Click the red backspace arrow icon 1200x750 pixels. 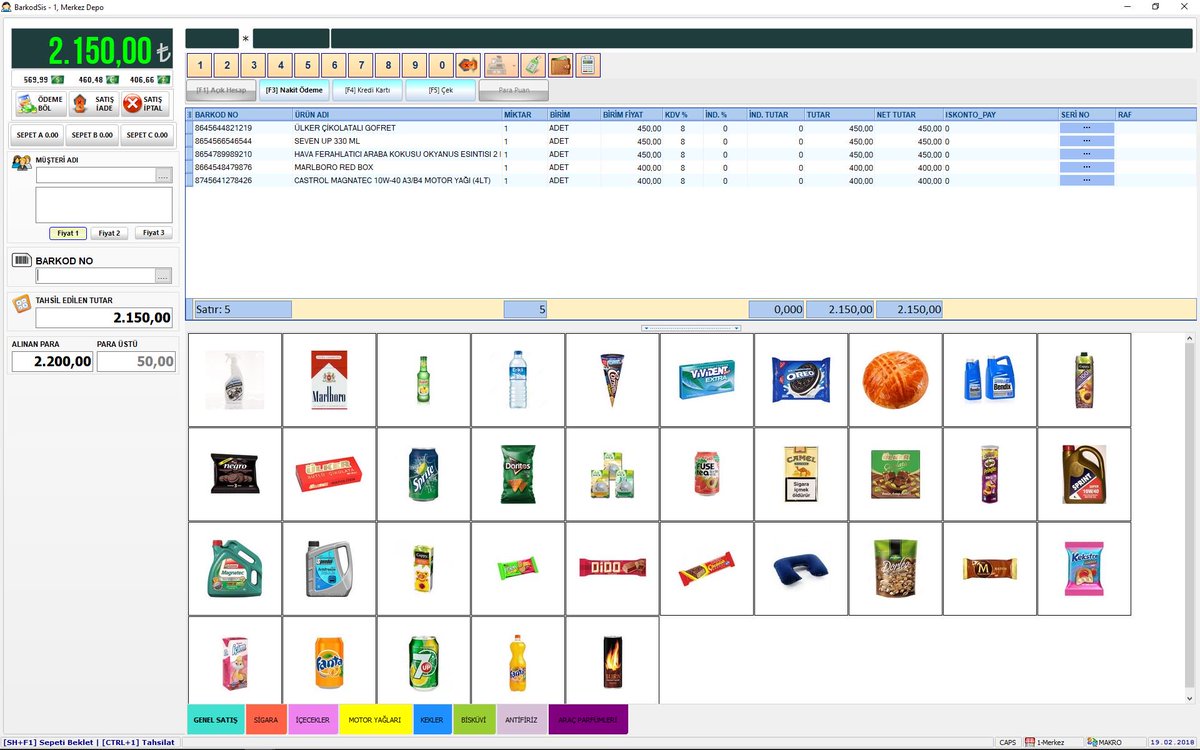tap(468, 65)
